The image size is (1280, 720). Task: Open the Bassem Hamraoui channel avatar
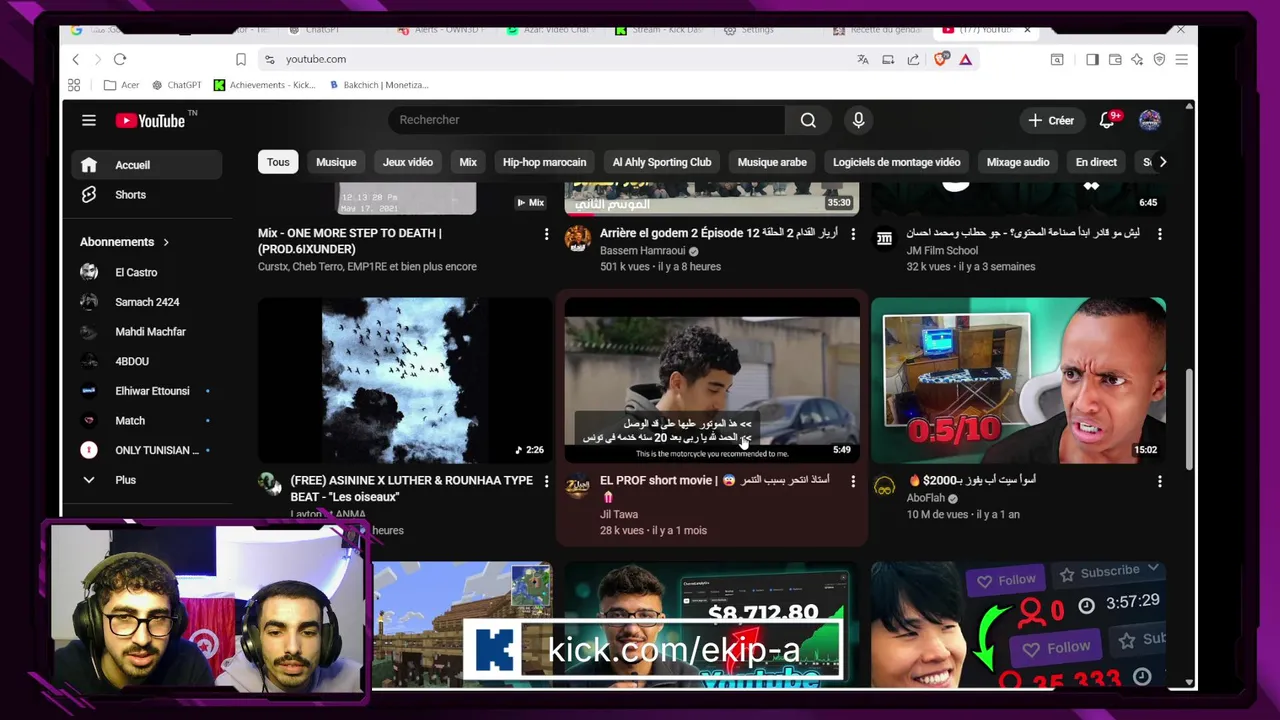(x=577, y=238)
